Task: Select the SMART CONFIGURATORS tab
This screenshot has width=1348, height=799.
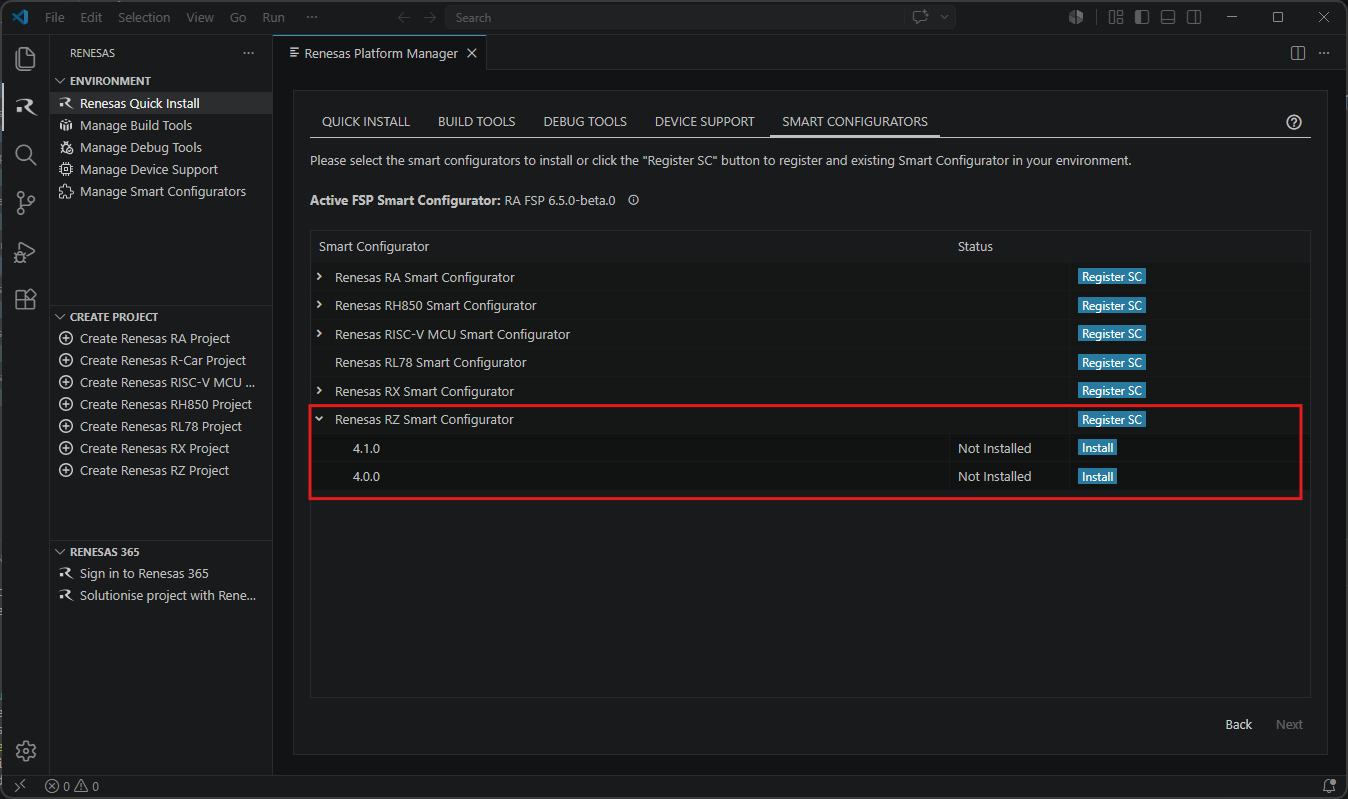Action: click(x=855, y=121)
